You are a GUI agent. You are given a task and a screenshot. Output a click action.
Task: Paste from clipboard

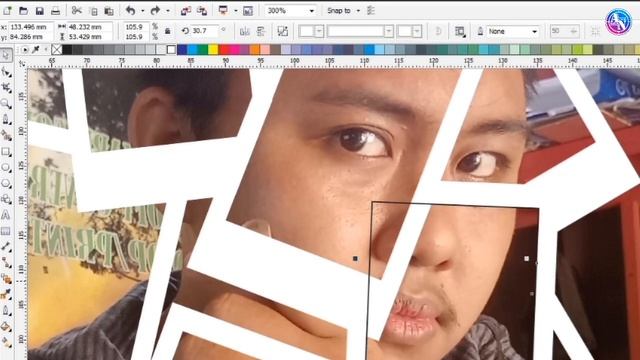[109, 11]
